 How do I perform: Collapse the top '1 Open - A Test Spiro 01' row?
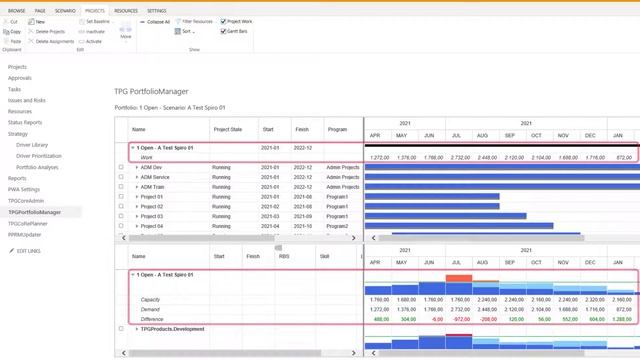pos(133,148)
